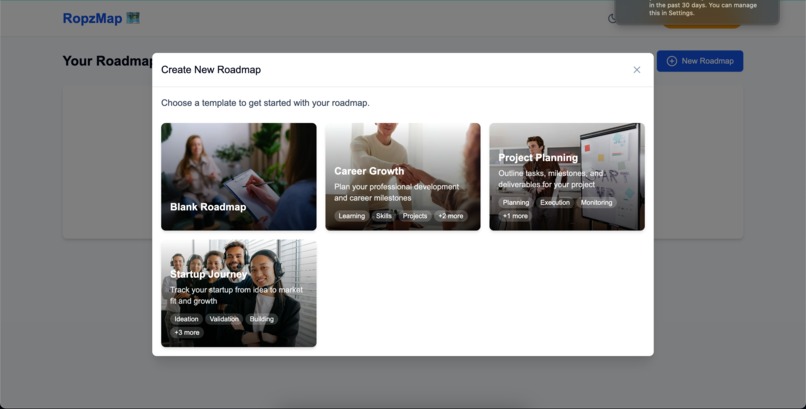
Task: Click the +2 more tag on Career Growth
Action: click(451, 216)
